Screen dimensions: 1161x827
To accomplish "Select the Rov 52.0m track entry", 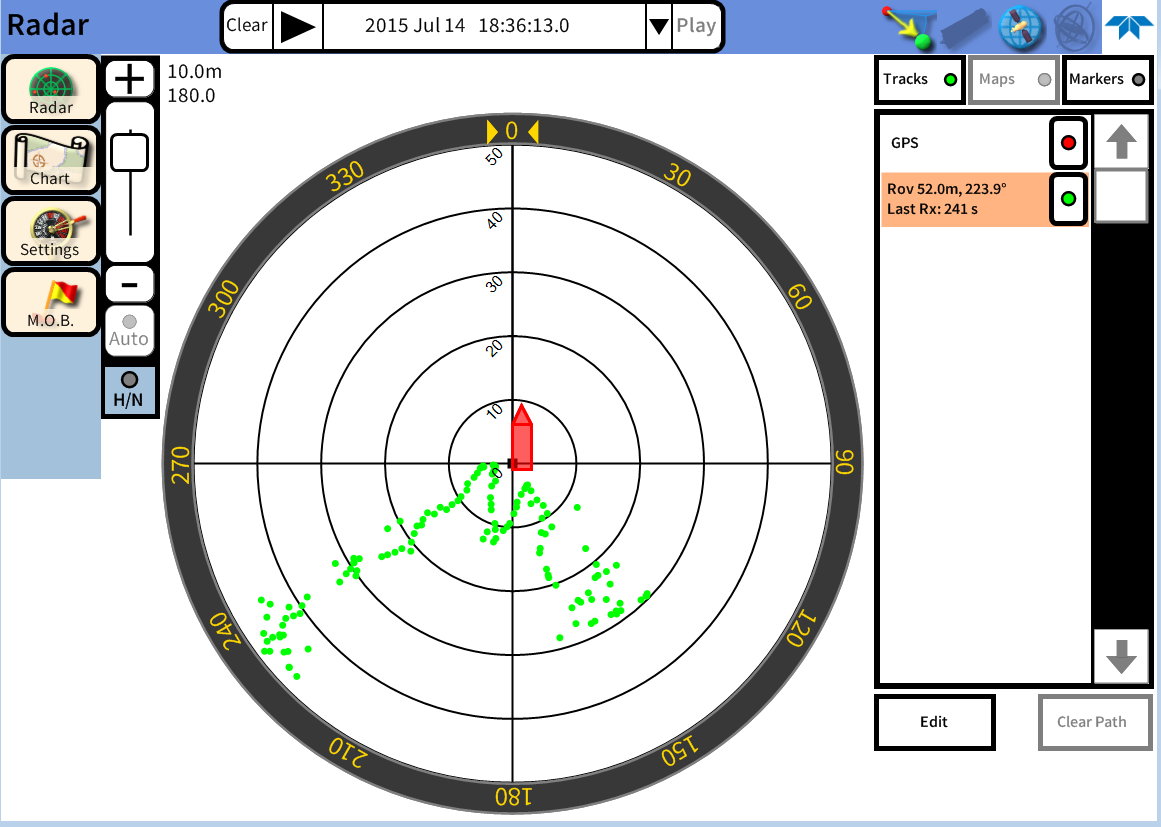I will 960,198.
